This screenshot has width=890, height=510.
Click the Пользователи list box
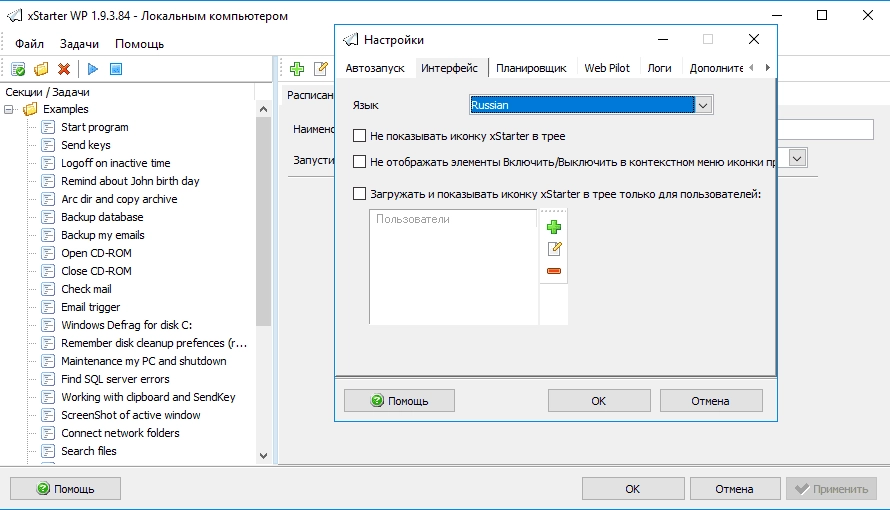pos(453,267)
